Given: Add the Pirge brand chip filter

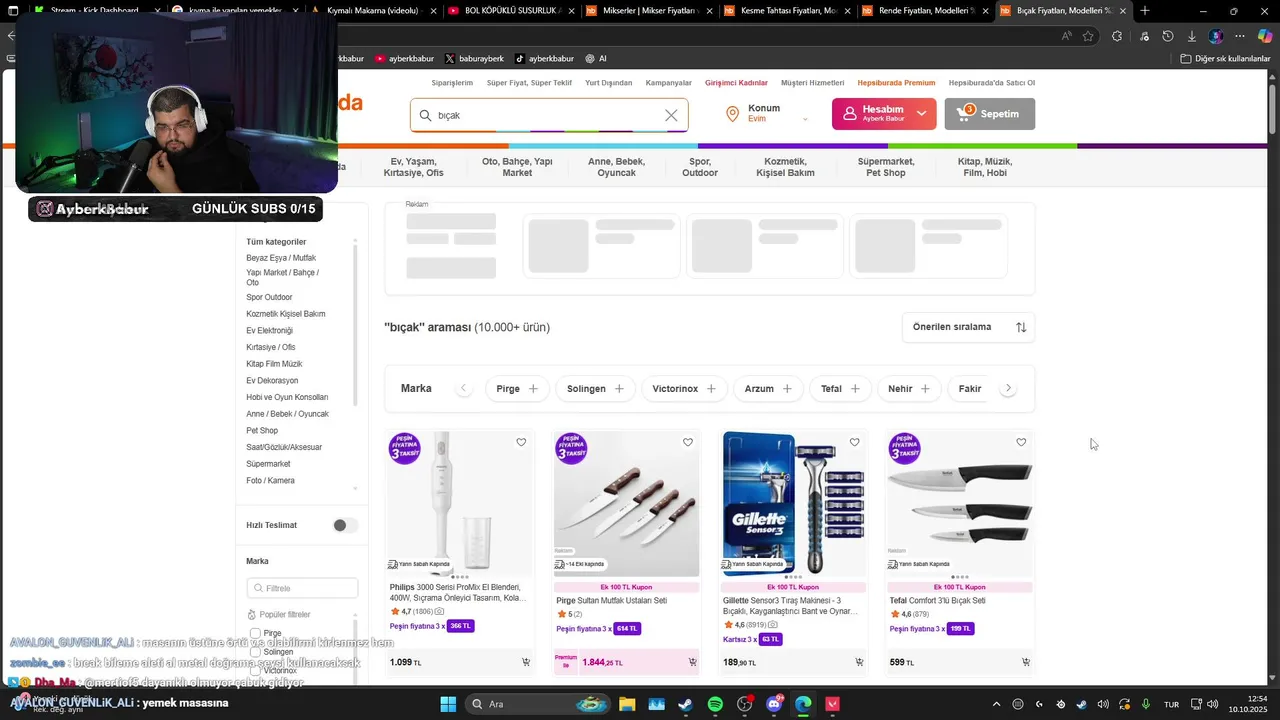Looking at the screenshot, I should (517, 388).
